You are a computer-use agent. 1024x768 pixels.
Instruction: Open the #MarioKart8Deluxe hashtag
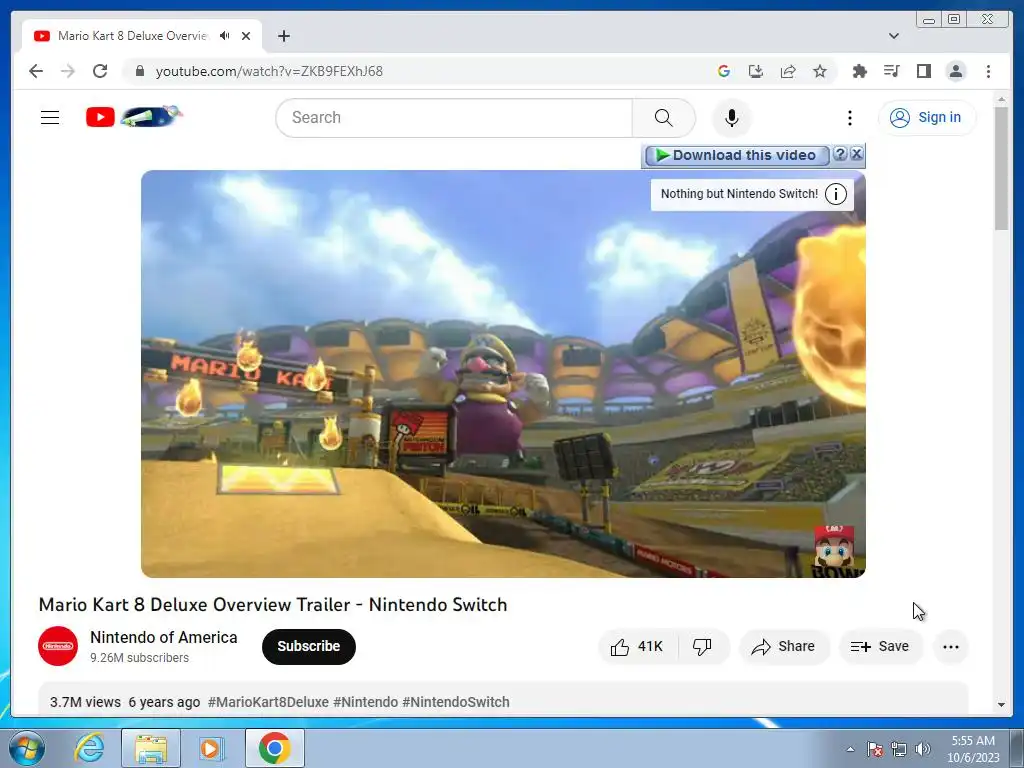[268, 702]
